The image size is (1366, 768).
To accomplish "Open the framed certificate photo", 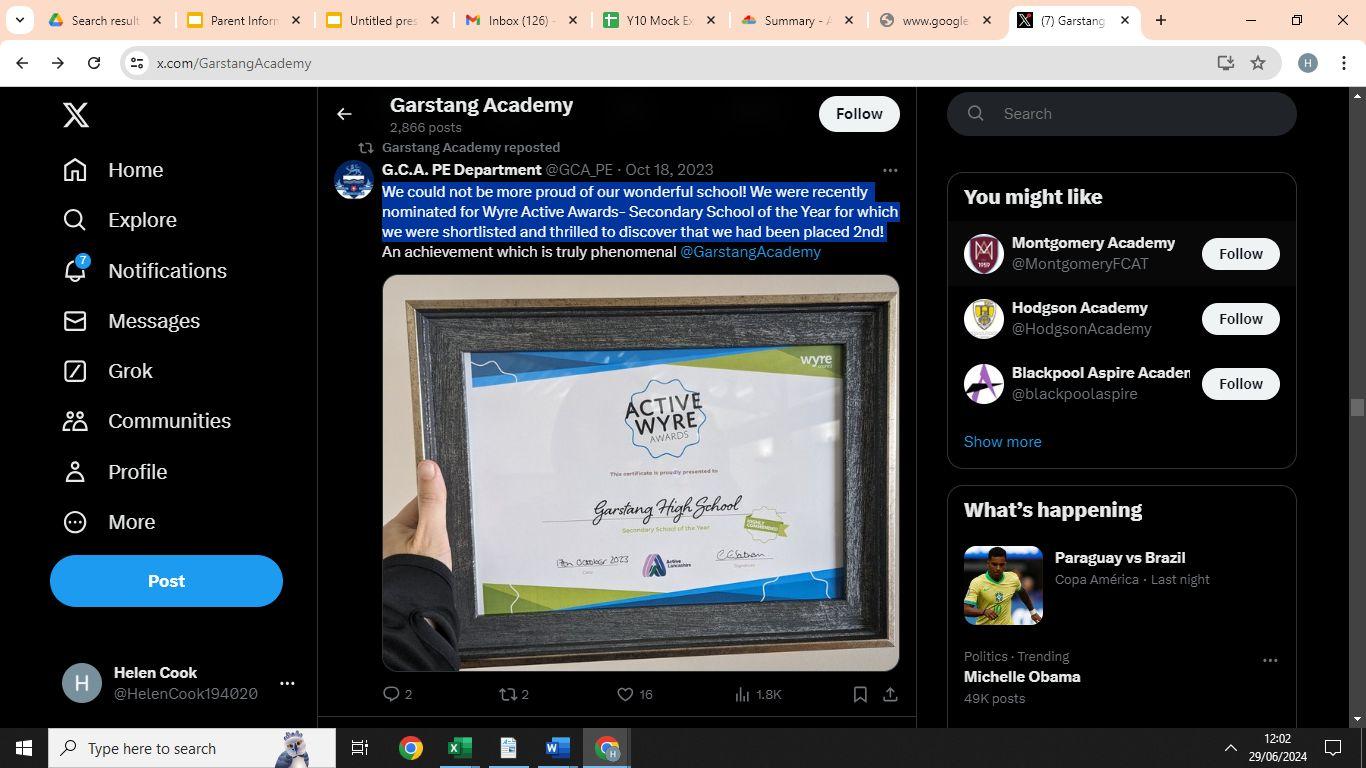I will tap(641, 473).
